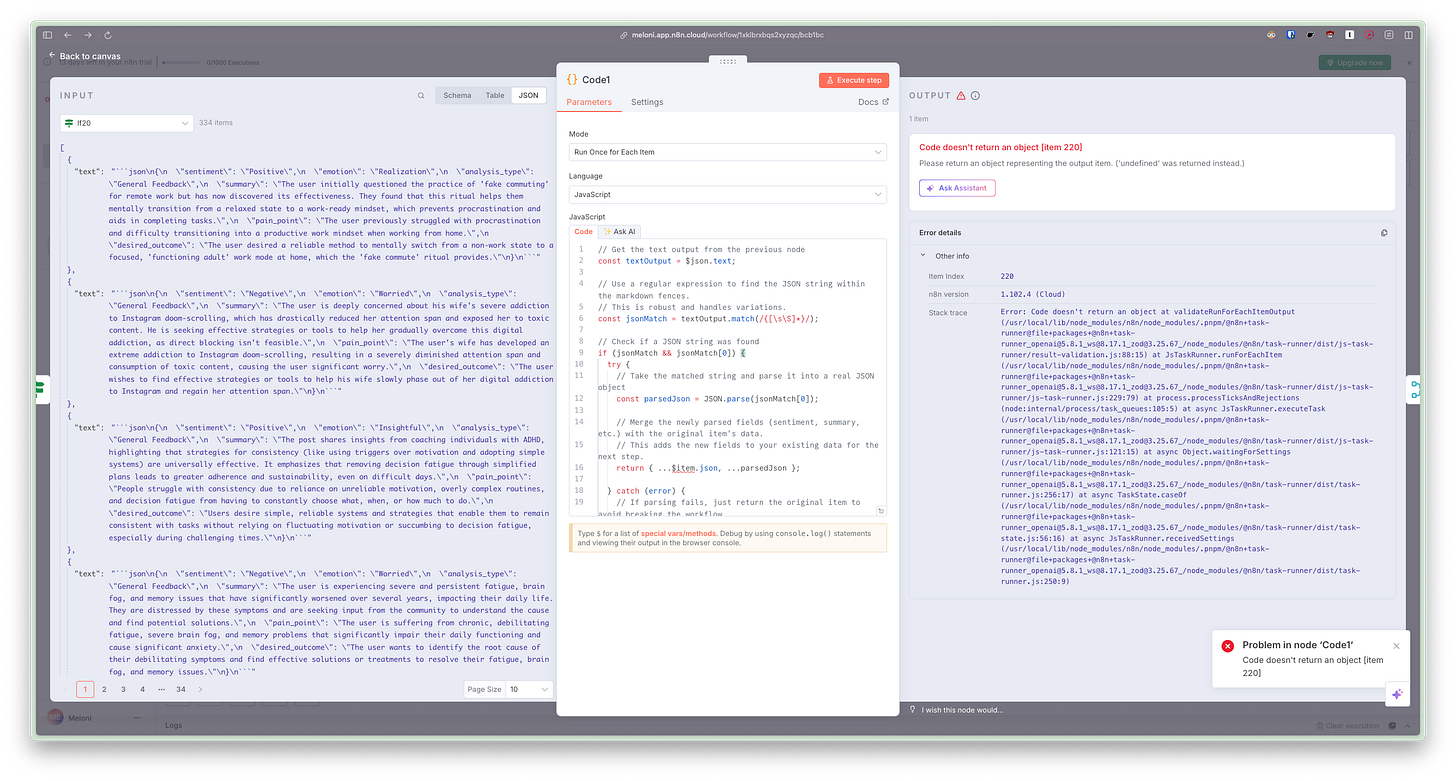Click the Code1 curly-braces node icon

pos(572,79)
